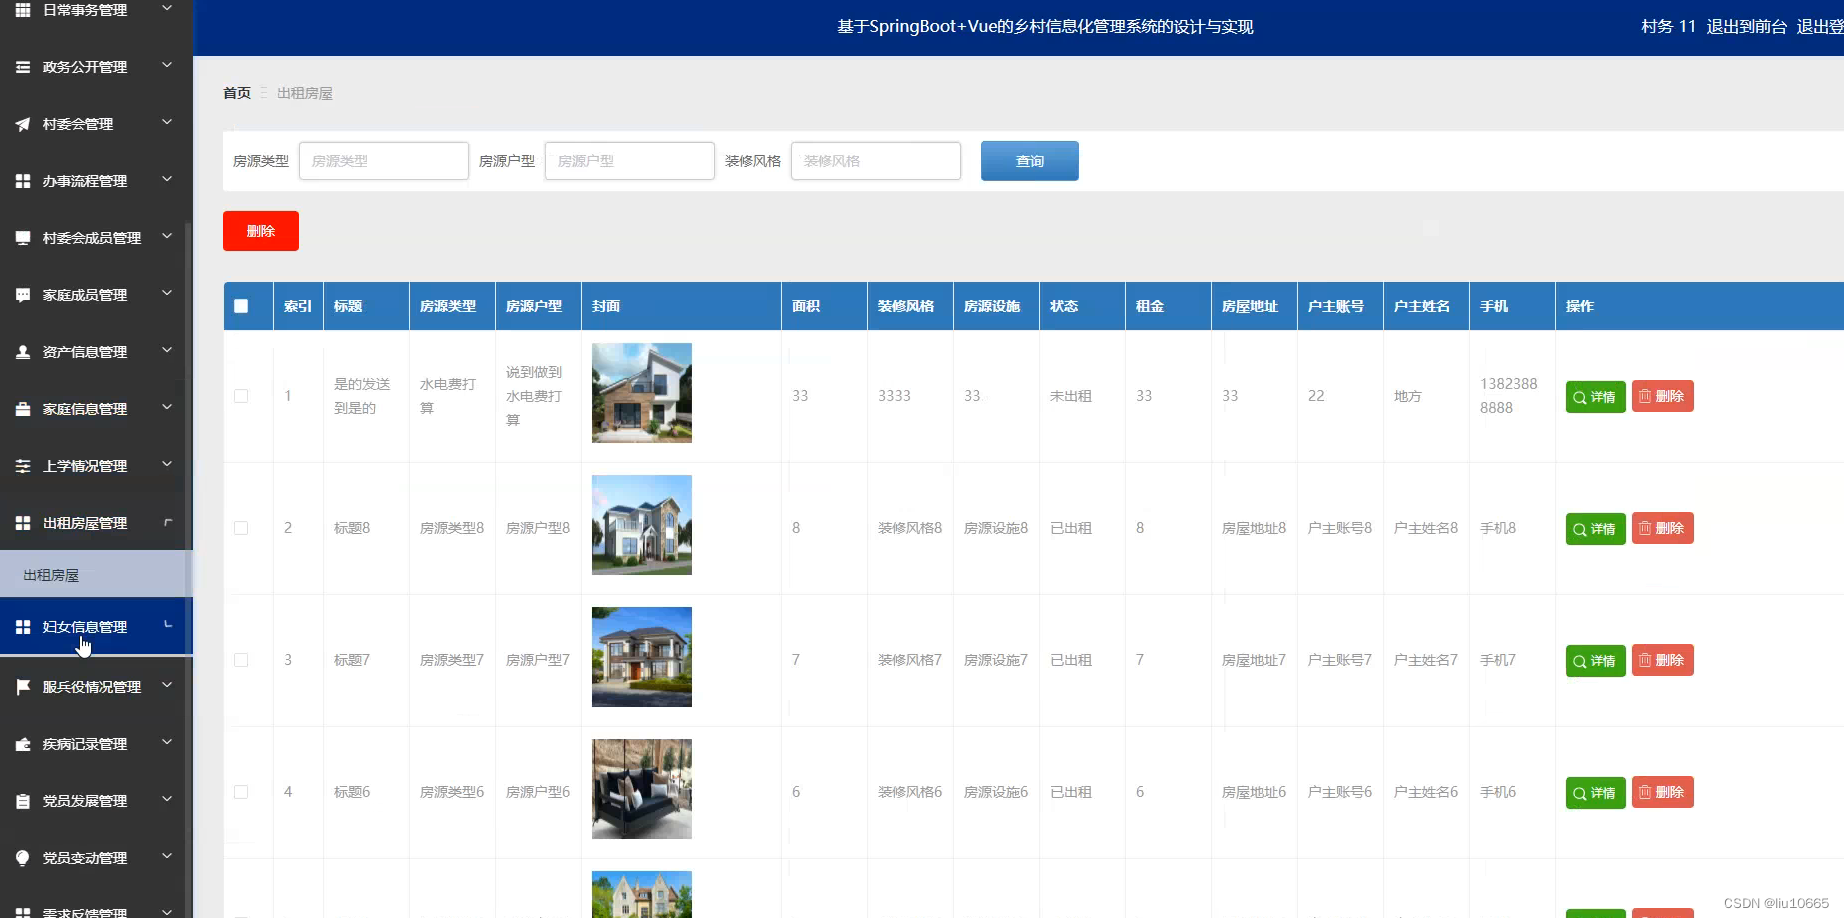Expand the 家庭成员管理 menu
This screenshot has height=918, width=1844.
click(x=95, y=294)
